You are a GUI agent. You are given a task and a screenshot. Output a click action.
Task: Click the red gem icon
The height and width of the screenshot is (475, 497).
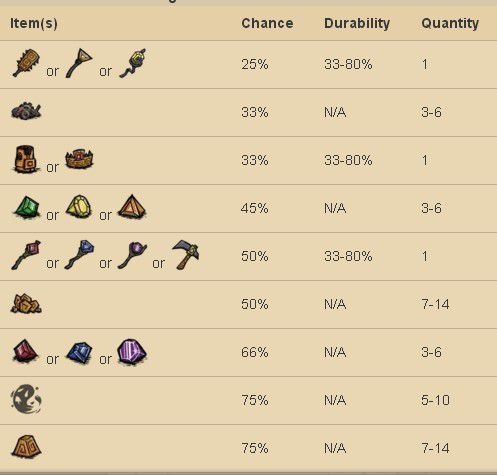[26, 351]
